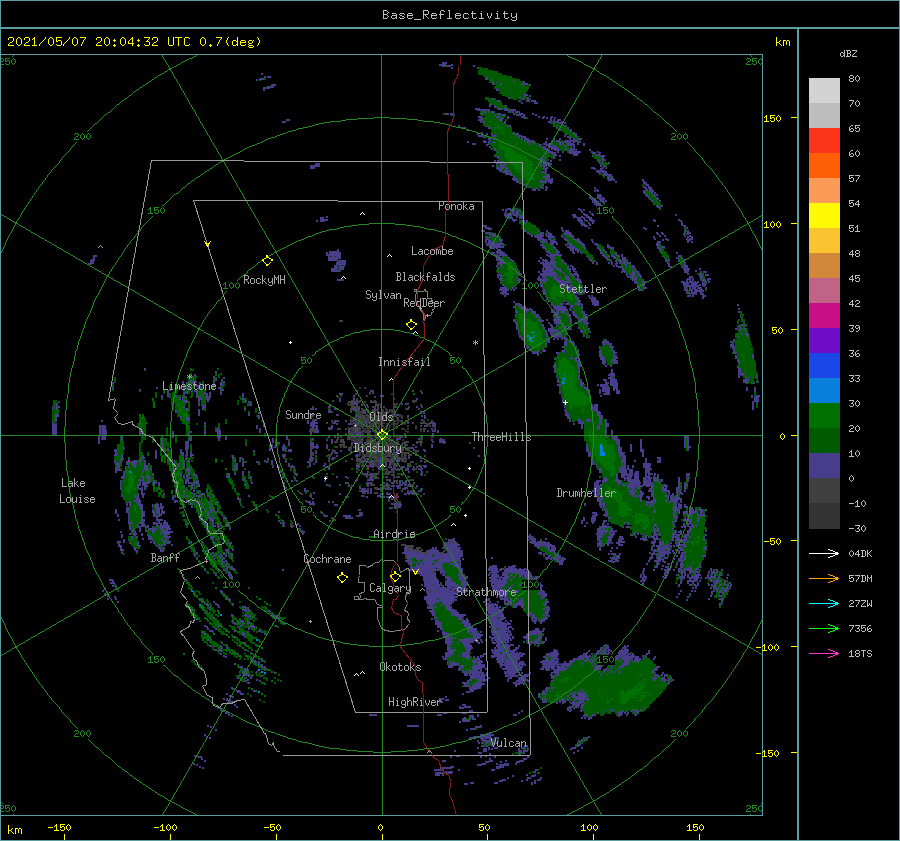The image size is (900, 841).
Task: Pick the gold swatch between 51 and 48 dBZ
Action: tap(824, 241)
